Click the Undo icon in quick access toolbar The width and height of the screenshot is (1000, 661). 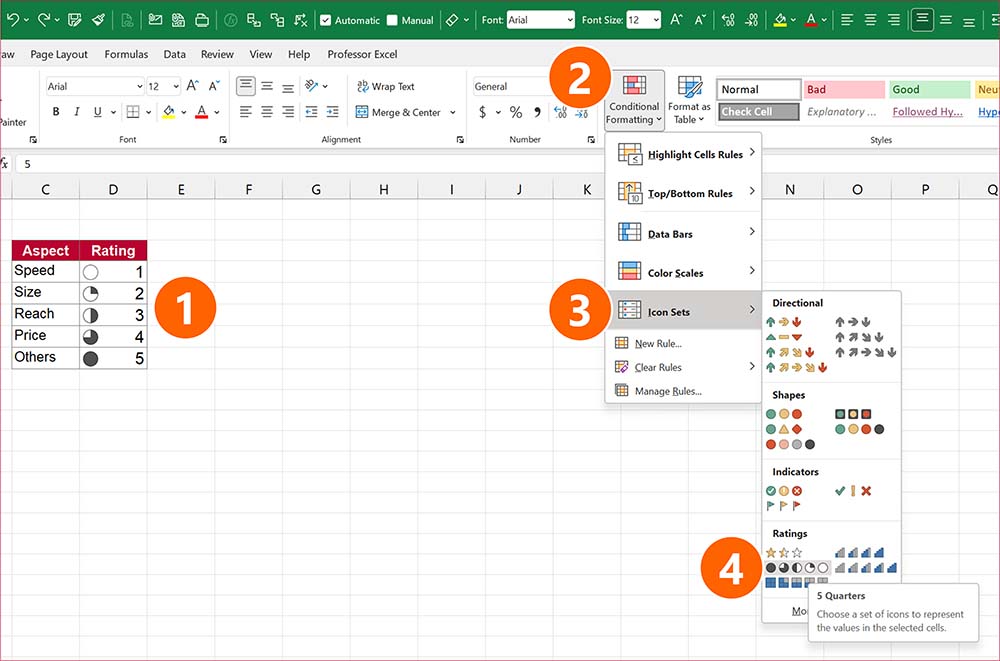tap(12, 17)
